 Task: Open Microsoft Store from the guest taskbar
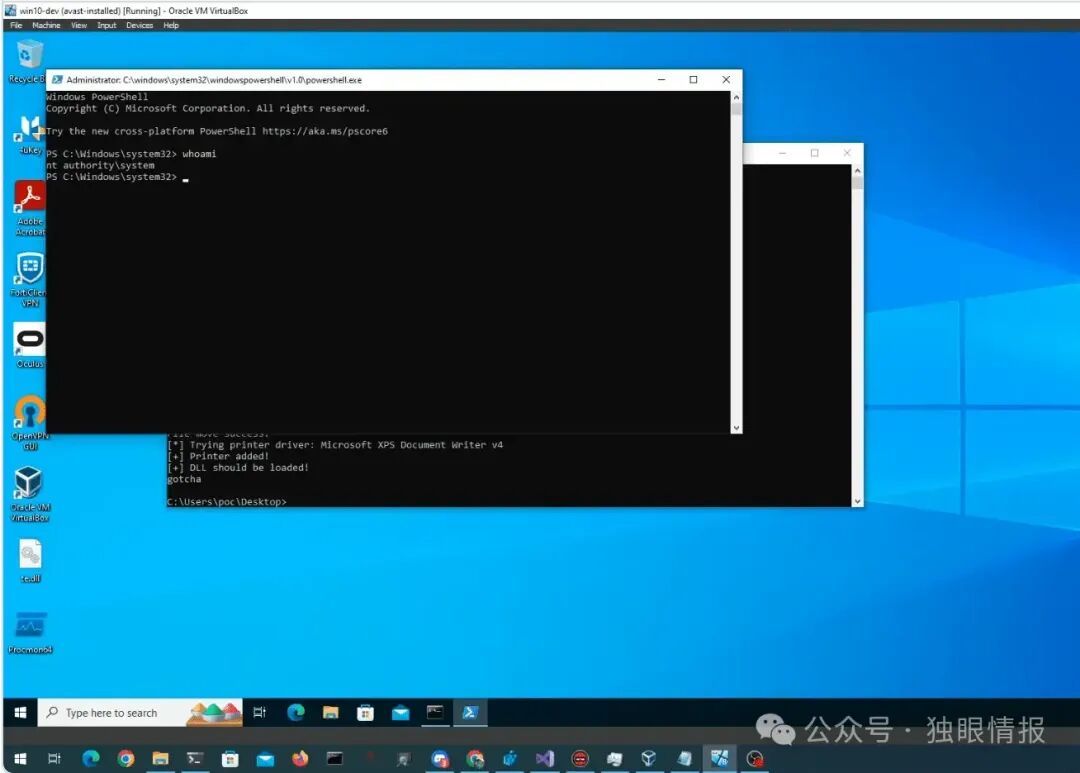[365, 712]
